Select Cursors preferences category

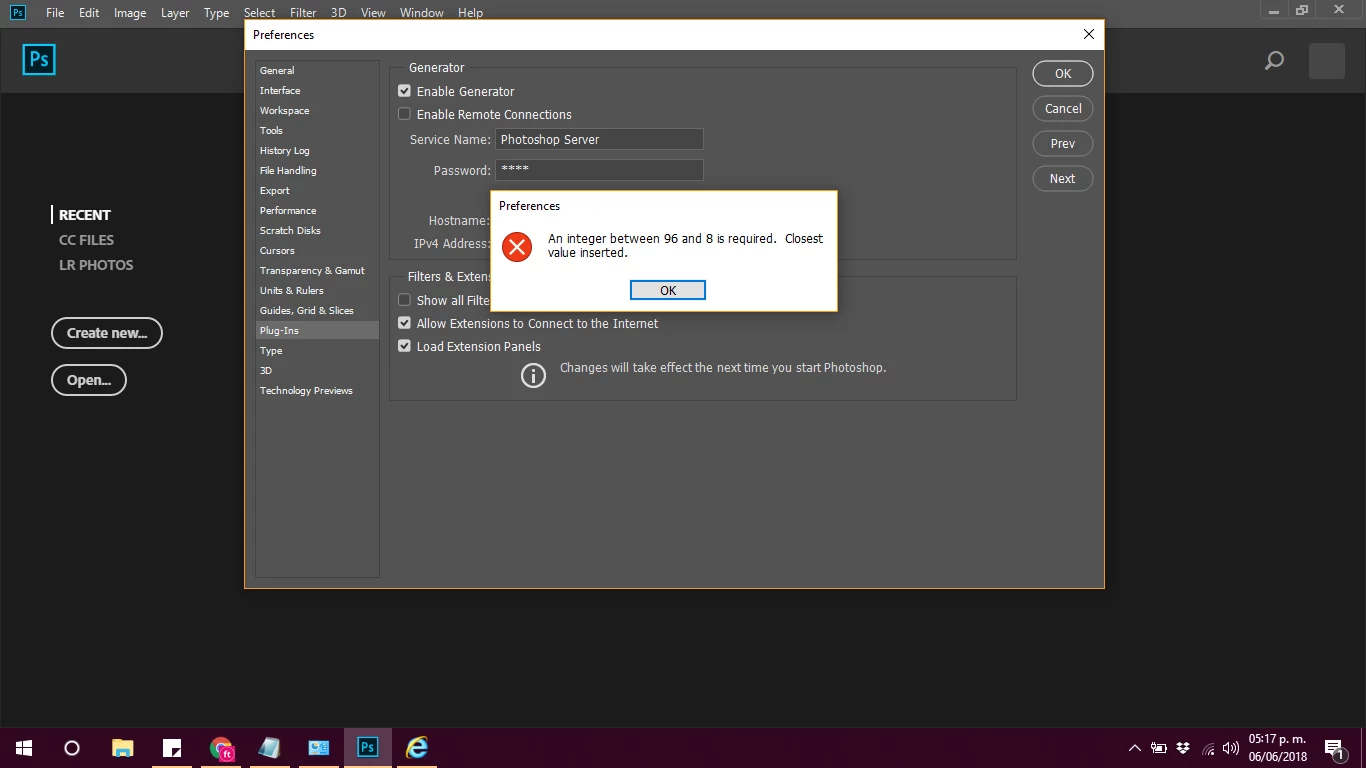click(x=317, y=250)
